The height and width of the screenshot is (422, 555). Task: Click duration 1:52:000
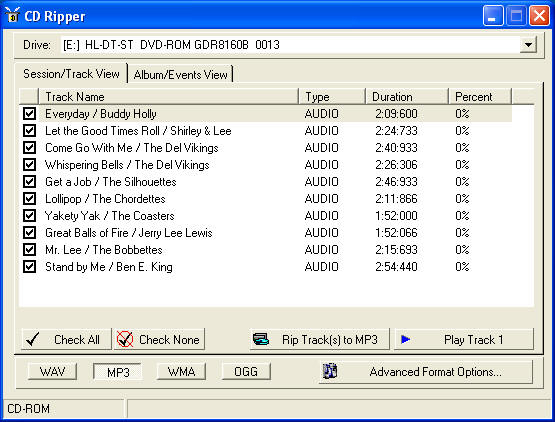click(x=396, y=216)
